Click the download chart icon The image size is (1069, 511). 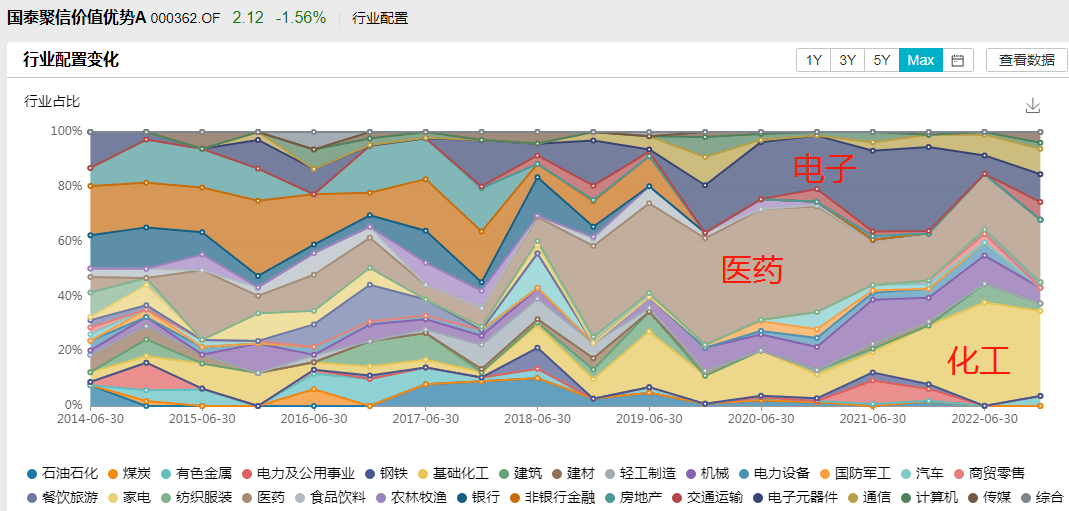point(1033,106)
